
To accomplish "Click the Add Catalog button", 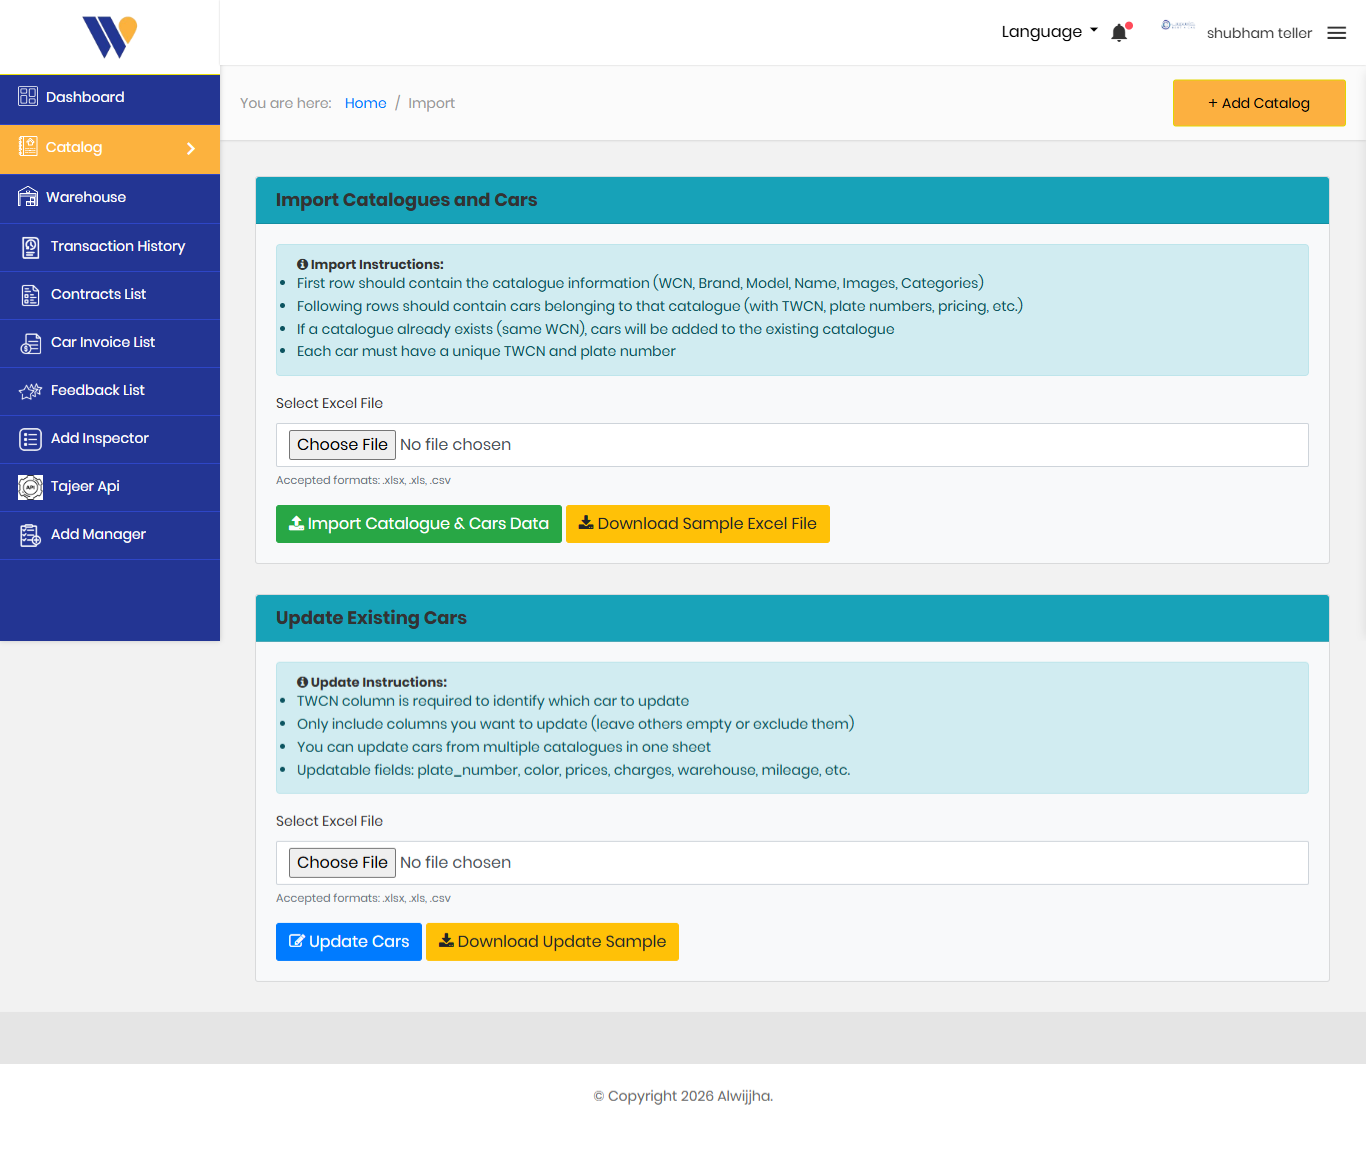I will pos(1258,103).
